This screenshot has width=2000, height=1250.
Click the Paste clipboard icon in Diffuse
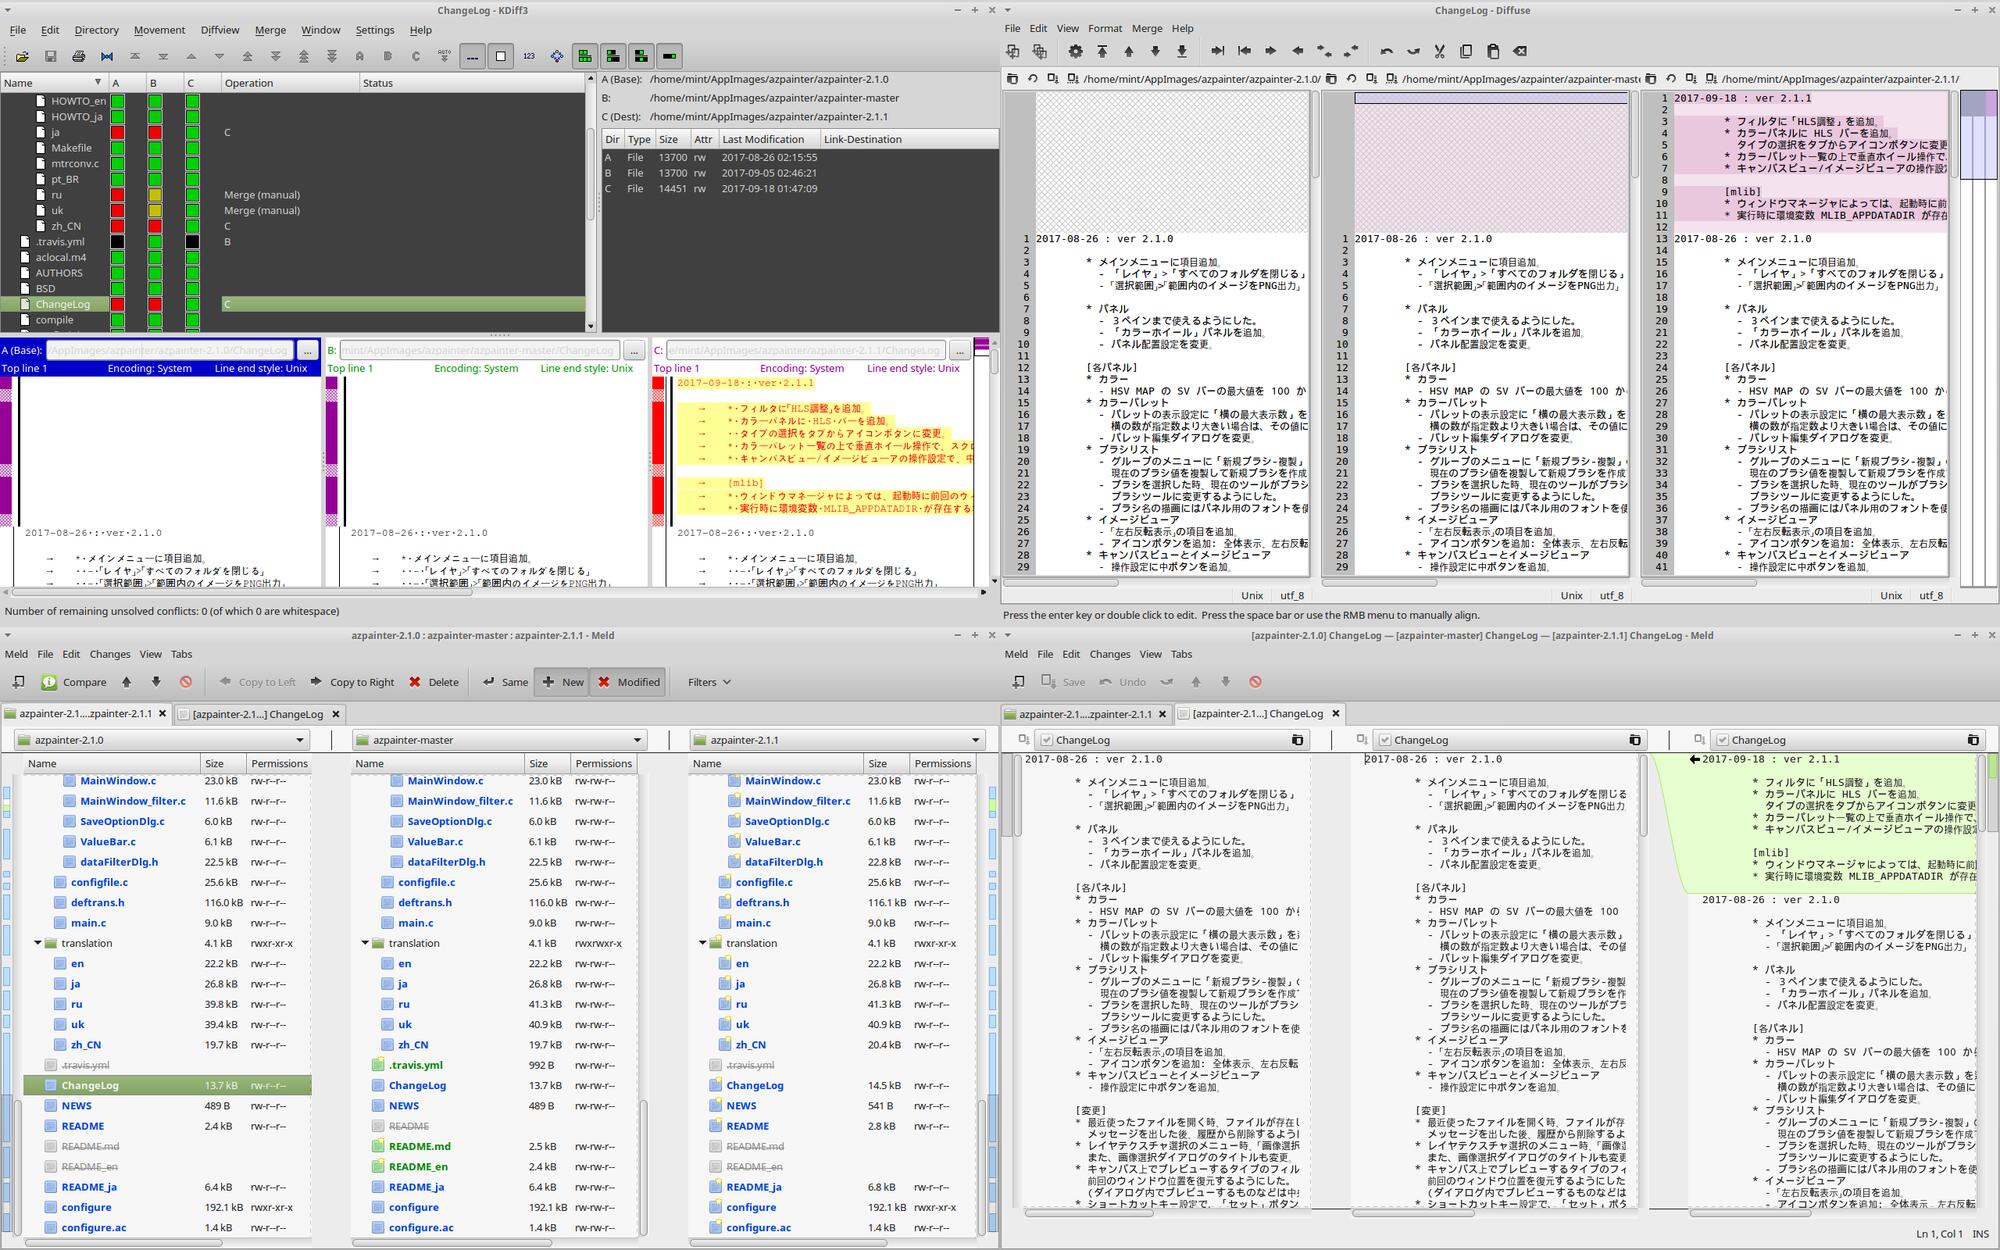tap(1493, 51)
